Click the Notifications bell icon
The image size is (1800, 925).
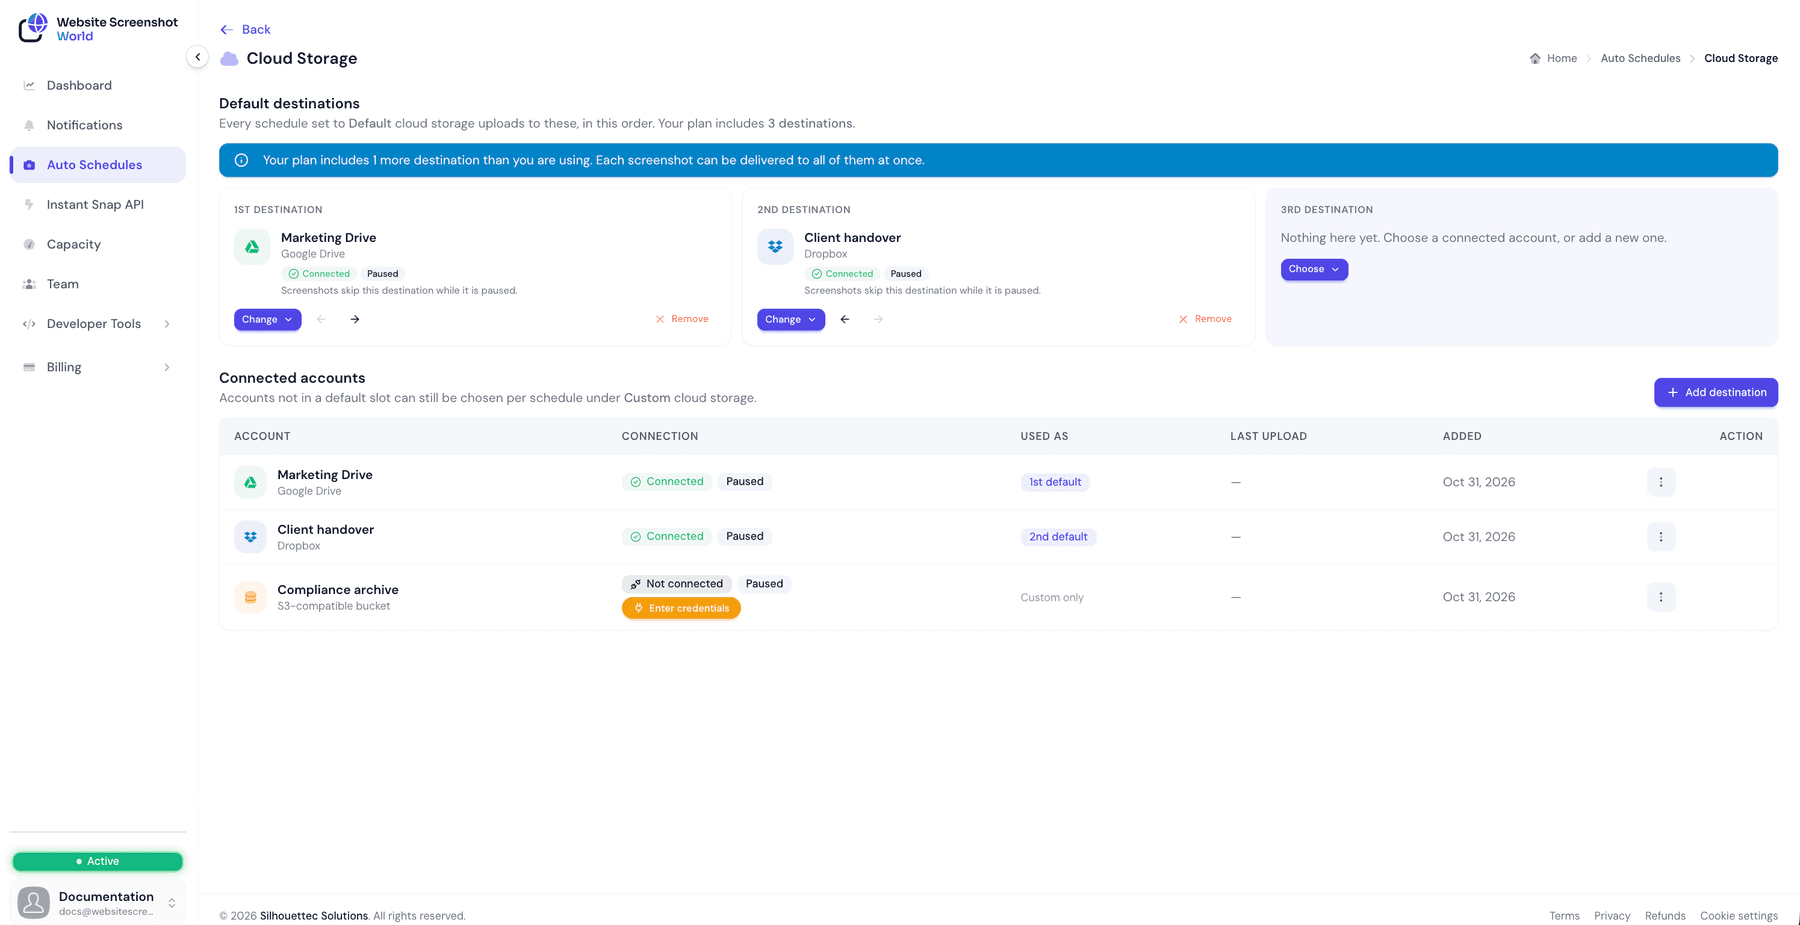tap(29, 125)
